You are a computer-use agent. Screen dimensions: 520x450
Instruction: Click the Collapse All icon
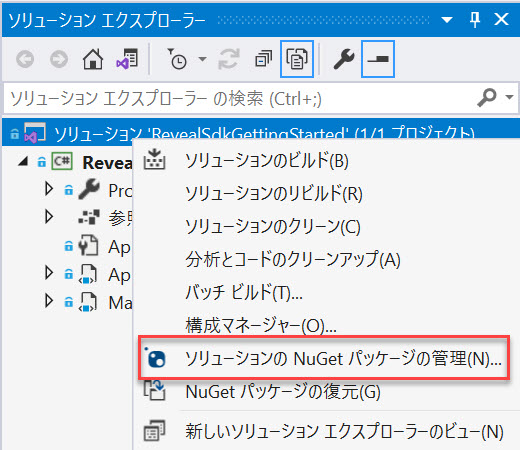(x=263, y=59)
